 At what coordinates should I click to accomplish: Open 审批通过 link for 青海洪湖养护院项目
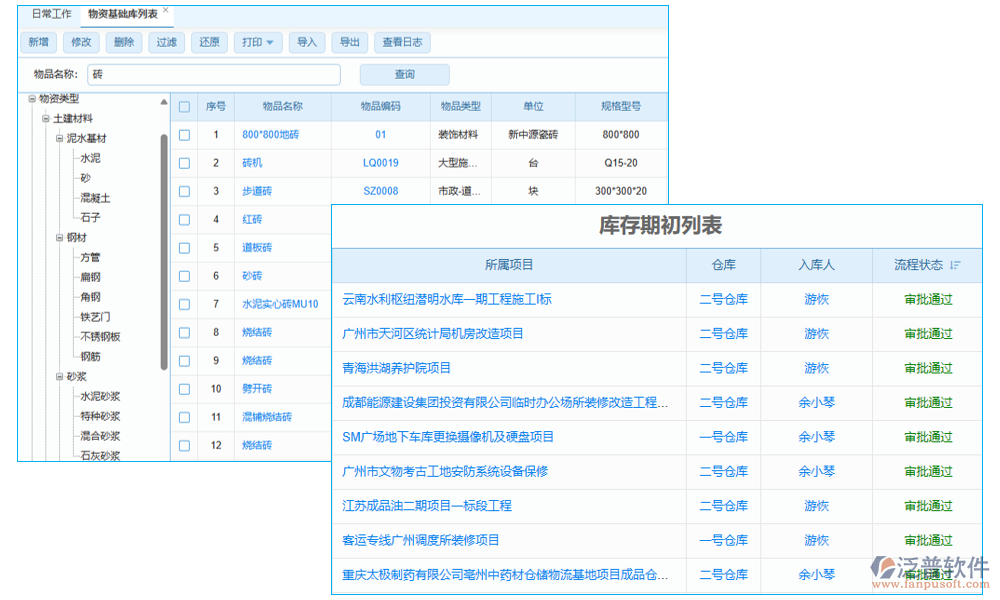point(930,368)
